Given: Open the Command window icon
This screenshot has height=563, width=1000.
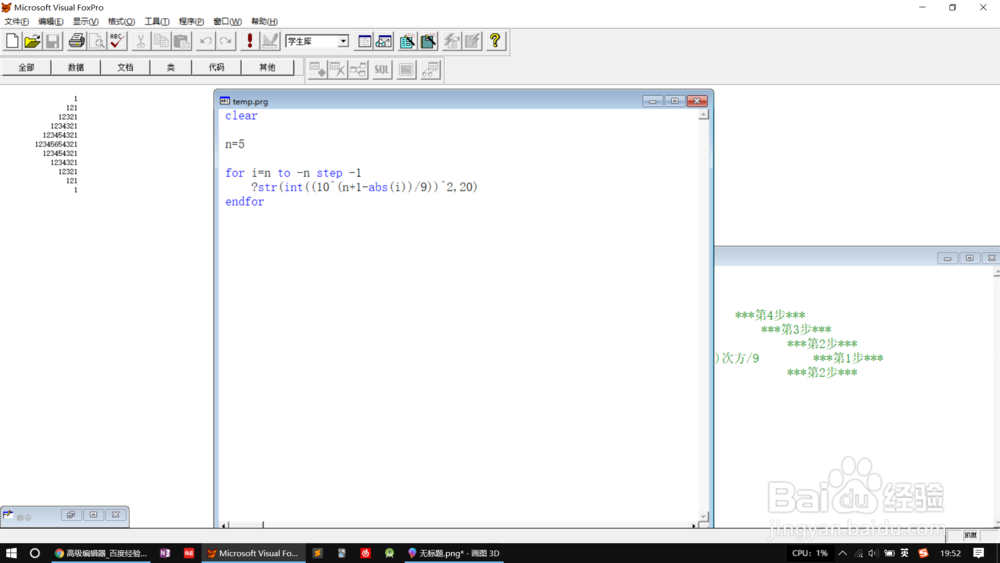Looking at the screenshot, I should point(364,41).
